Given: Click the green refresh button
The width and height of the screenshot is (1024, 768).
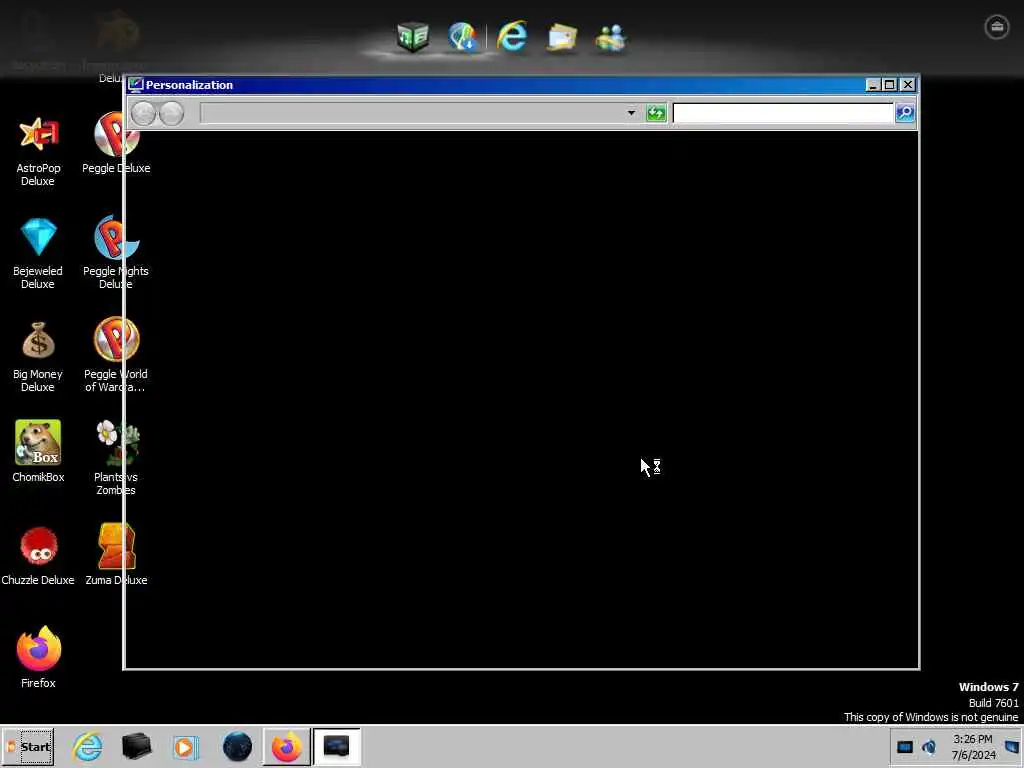Looking at the screenshot, I should point(656,113).
